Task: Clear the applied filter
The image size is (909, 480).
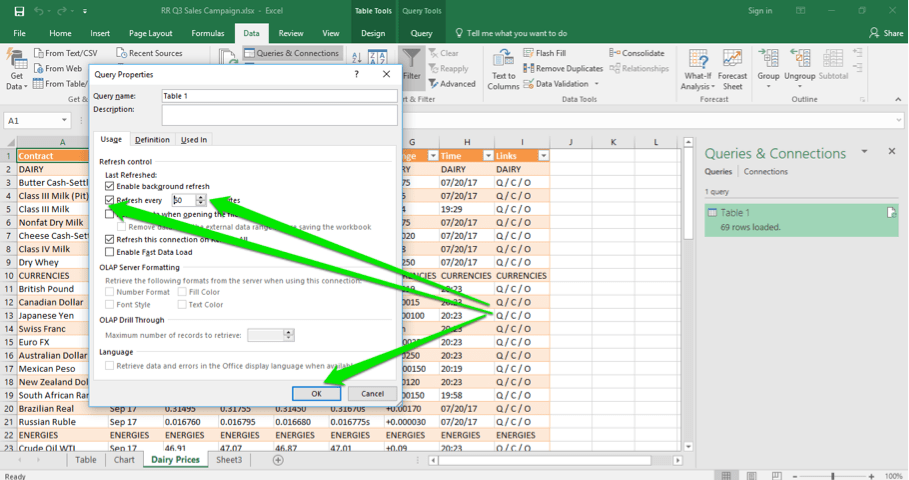Action: [x=443, y=53]
